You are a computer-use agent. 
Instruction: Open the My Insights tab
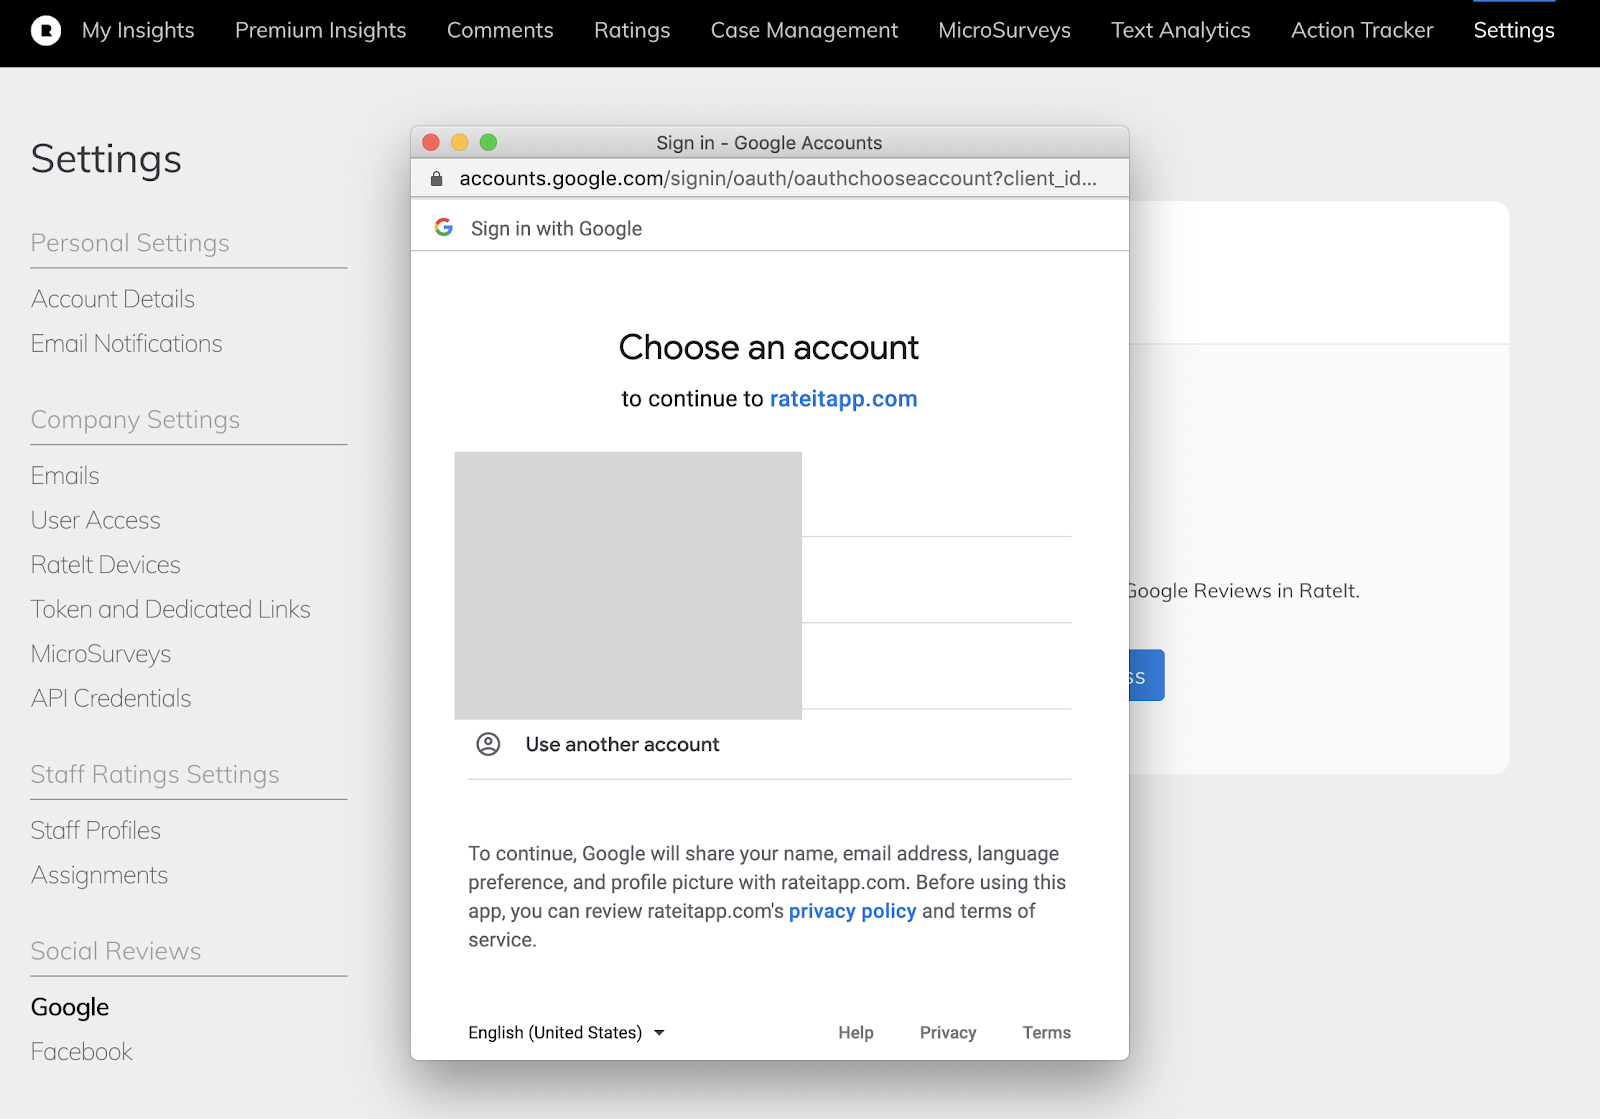[x=138, y=31]
